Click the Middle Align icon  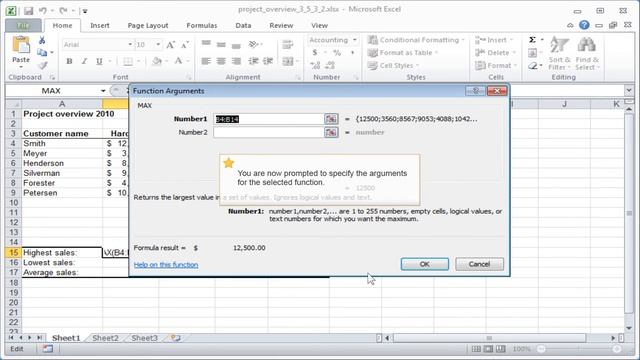tap(221, 44)
